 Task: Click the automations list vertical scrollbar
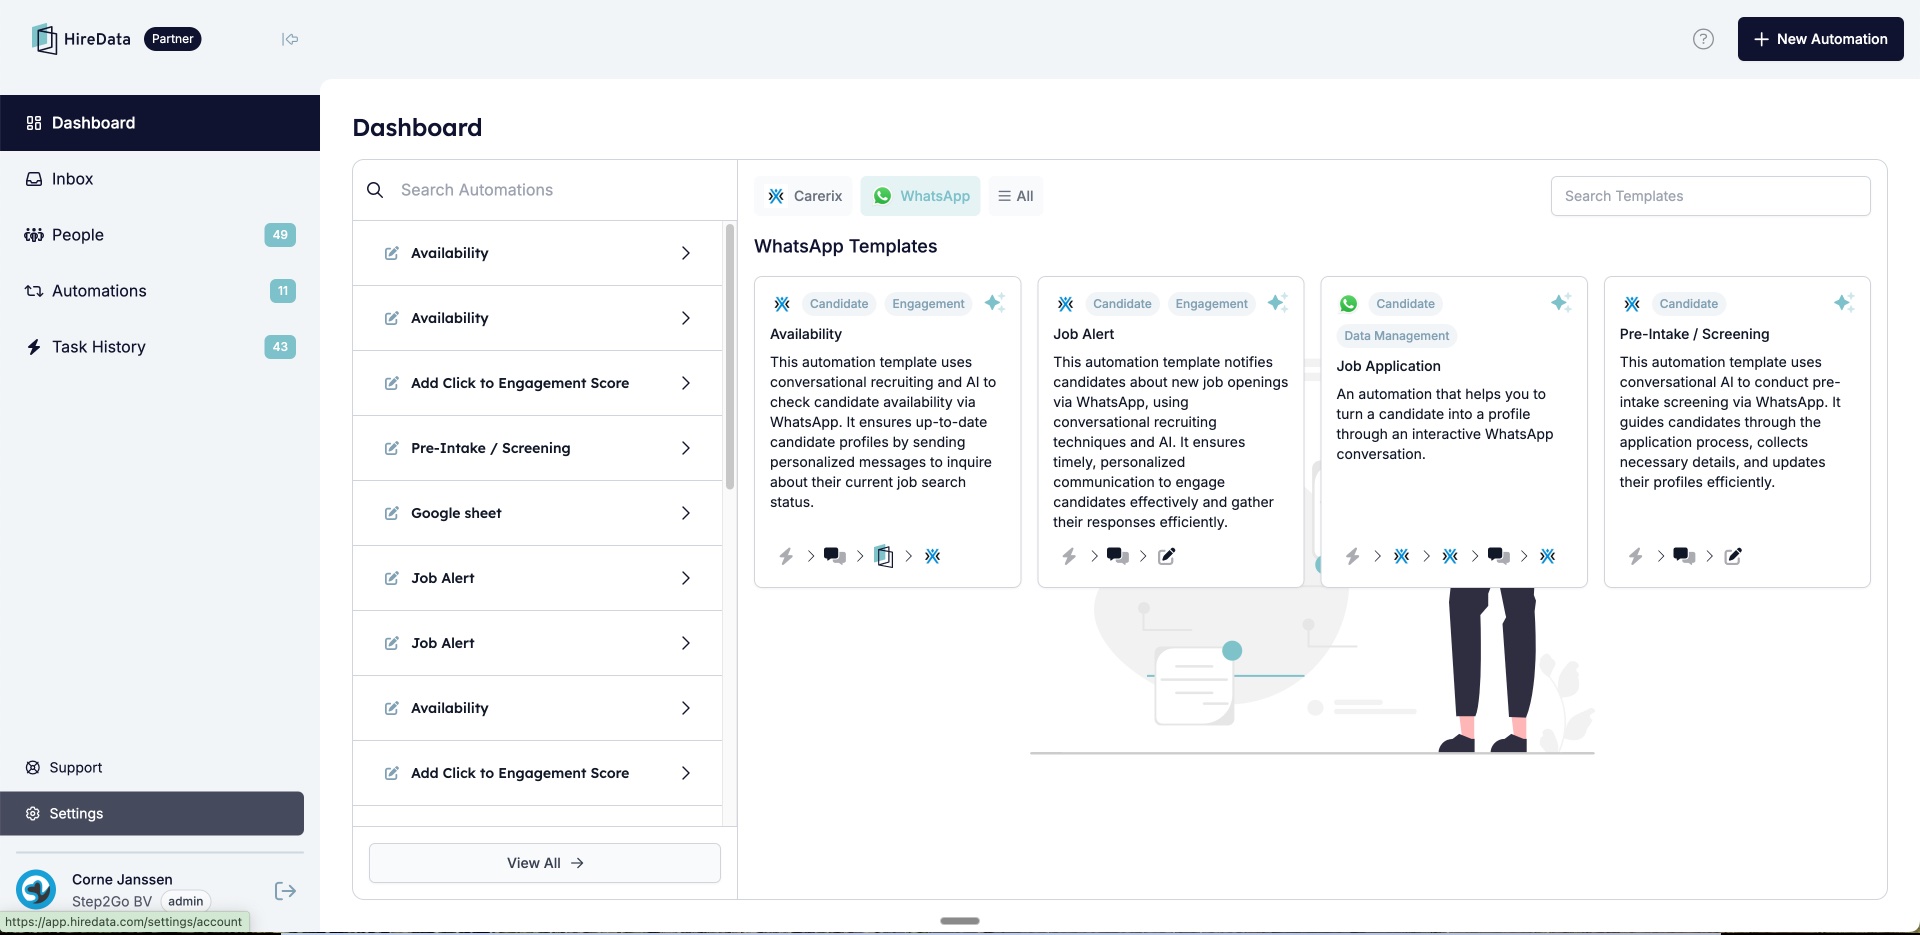(730, 356)
